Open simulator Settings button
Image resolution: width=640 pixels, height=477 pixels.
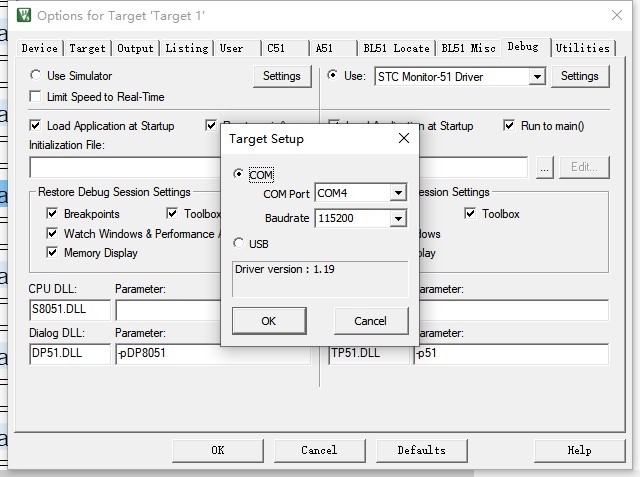(x=282, y=76)
